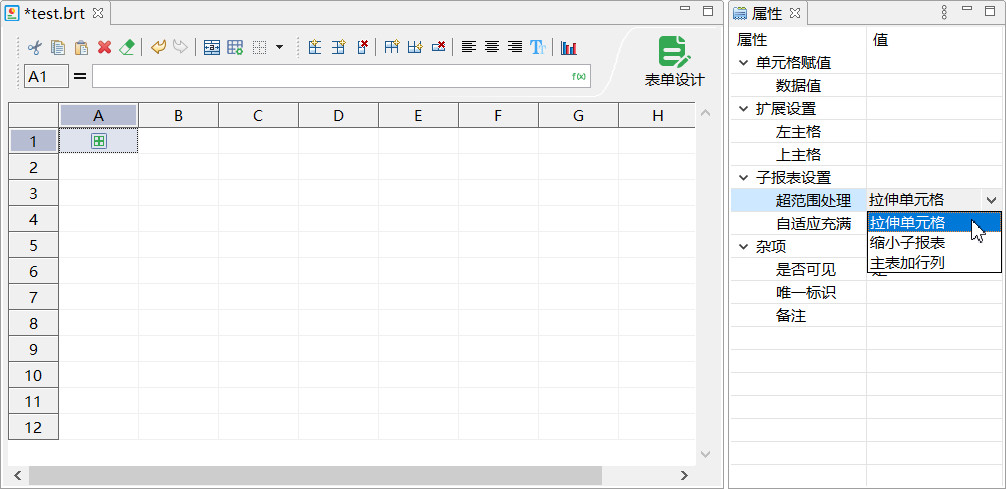The image size is (1006, 489).
Task: Click the Undo arrow icon
Action: (158, 47)
